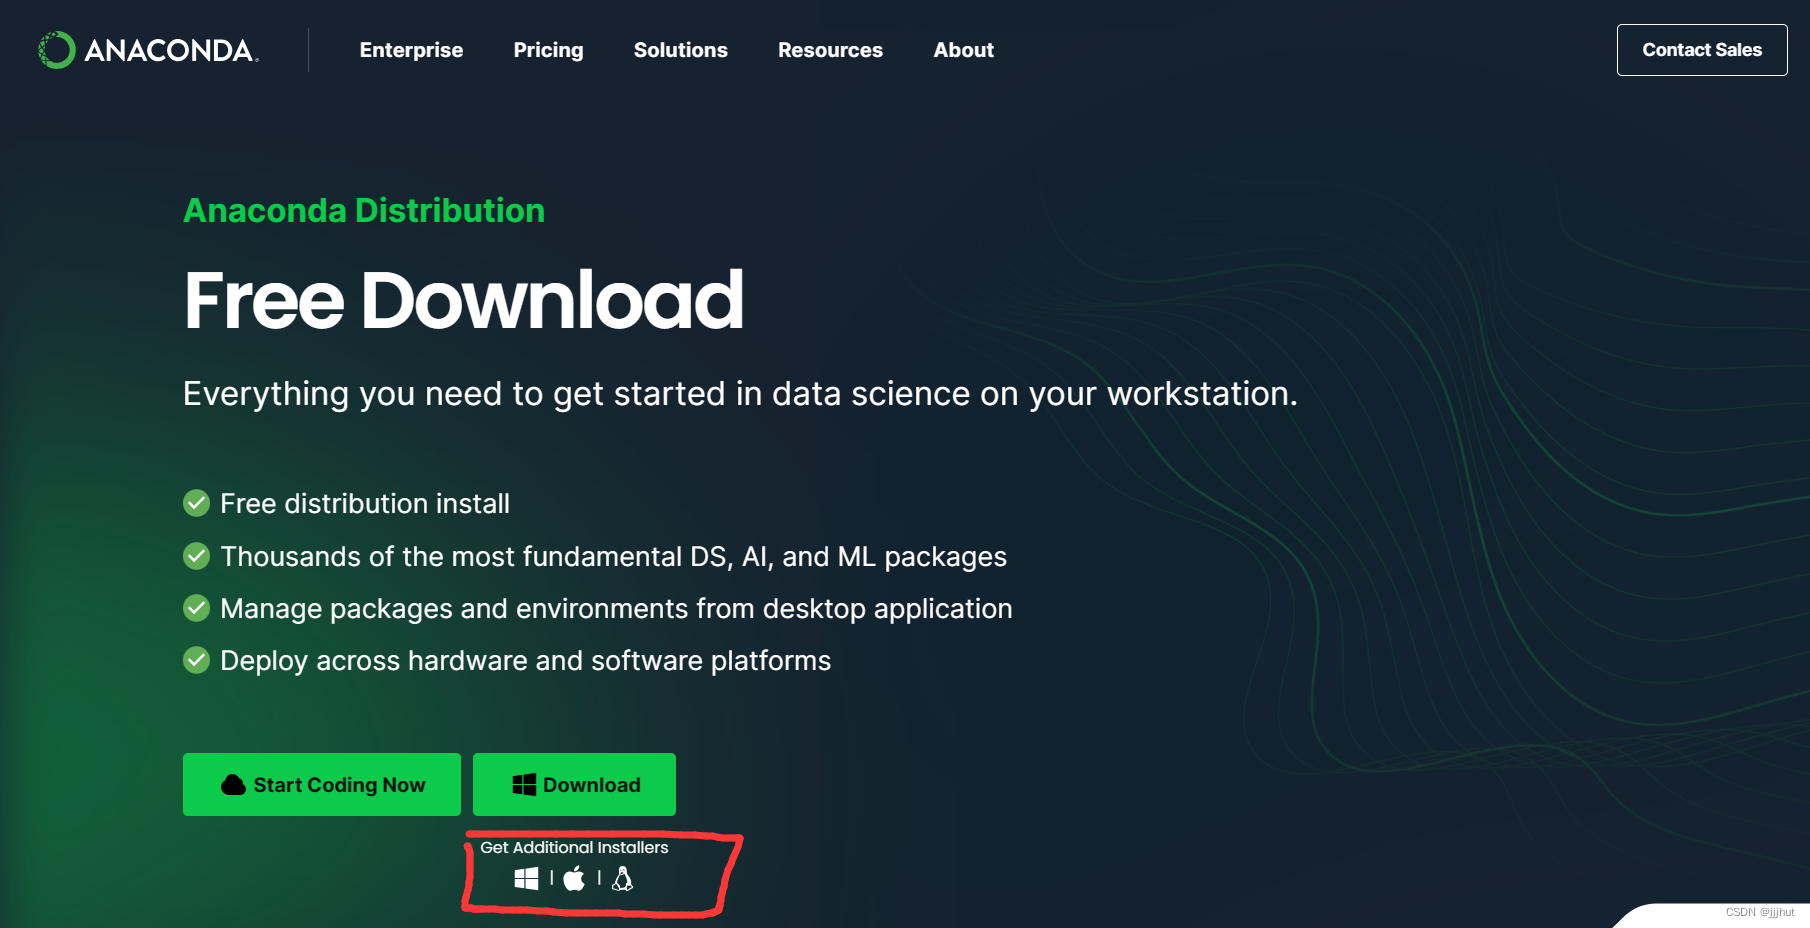
Task: Select the Windows installer icon
Action: pyautogui.click(x=526, y=878)
